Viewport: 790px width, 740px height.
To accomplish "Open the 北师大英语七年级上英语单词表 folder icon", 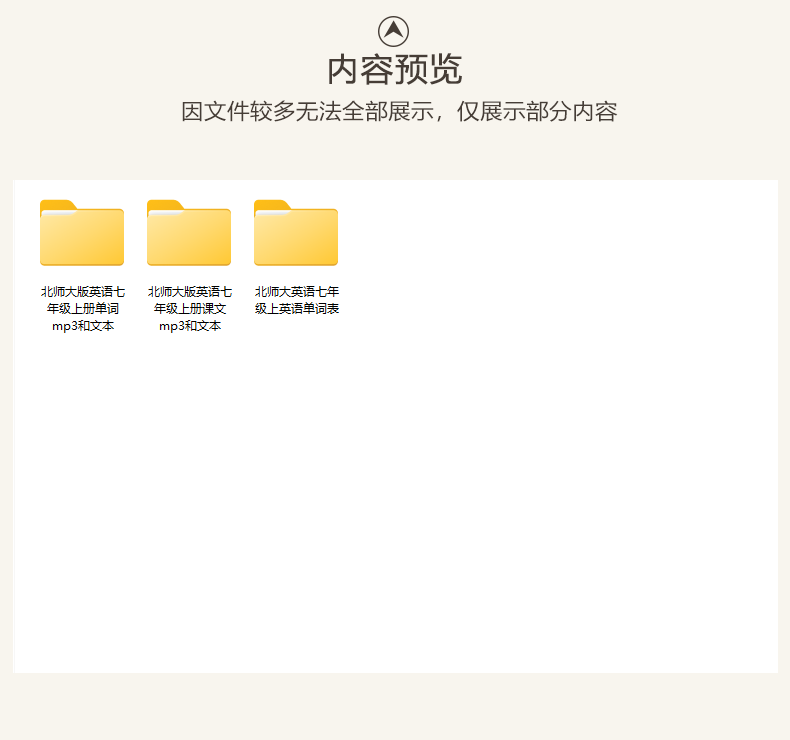I will click(x=296, y=233).
